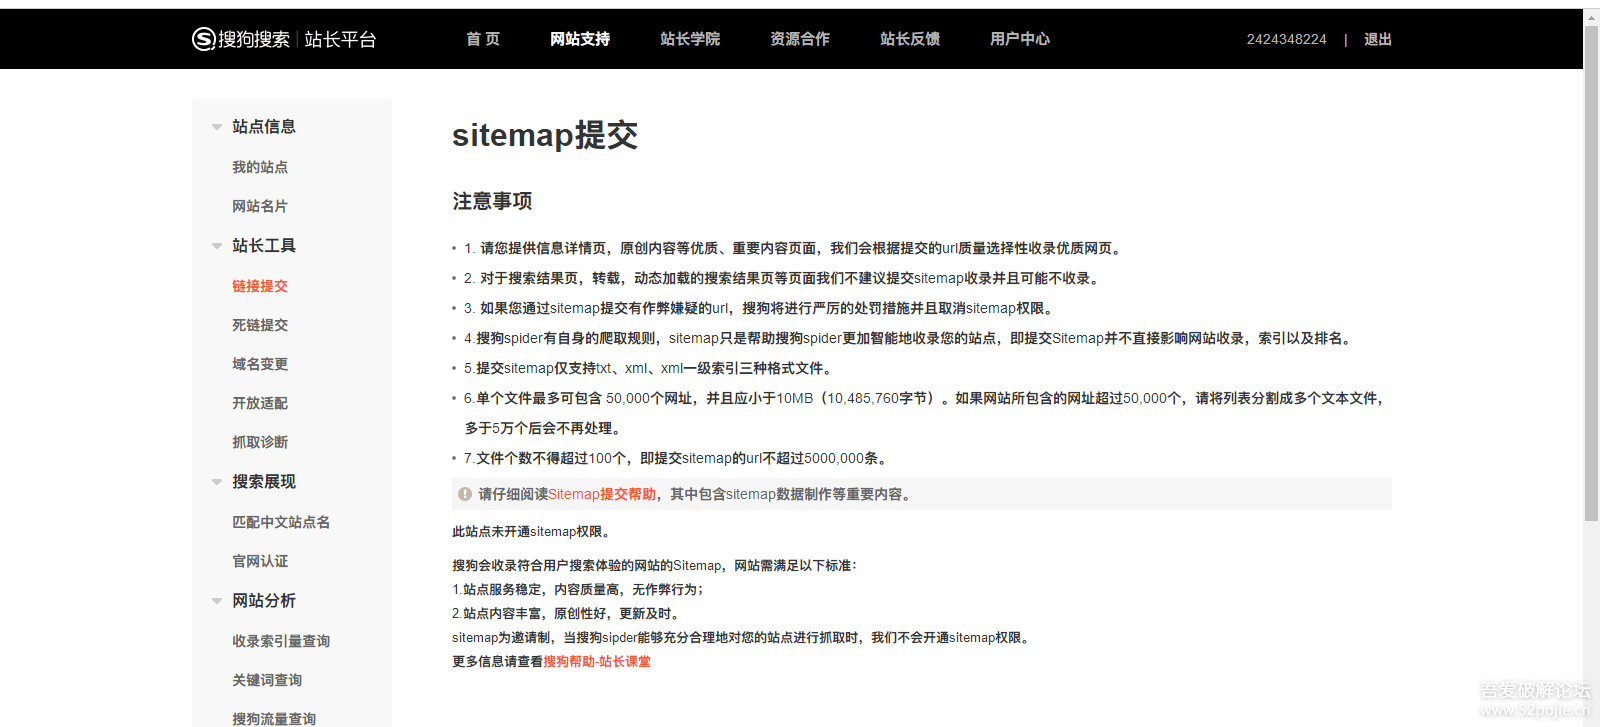This screenshot has height=727, width=1600.
Task: Select 官网认证 in the sidebar
Action: coord(260,561)
